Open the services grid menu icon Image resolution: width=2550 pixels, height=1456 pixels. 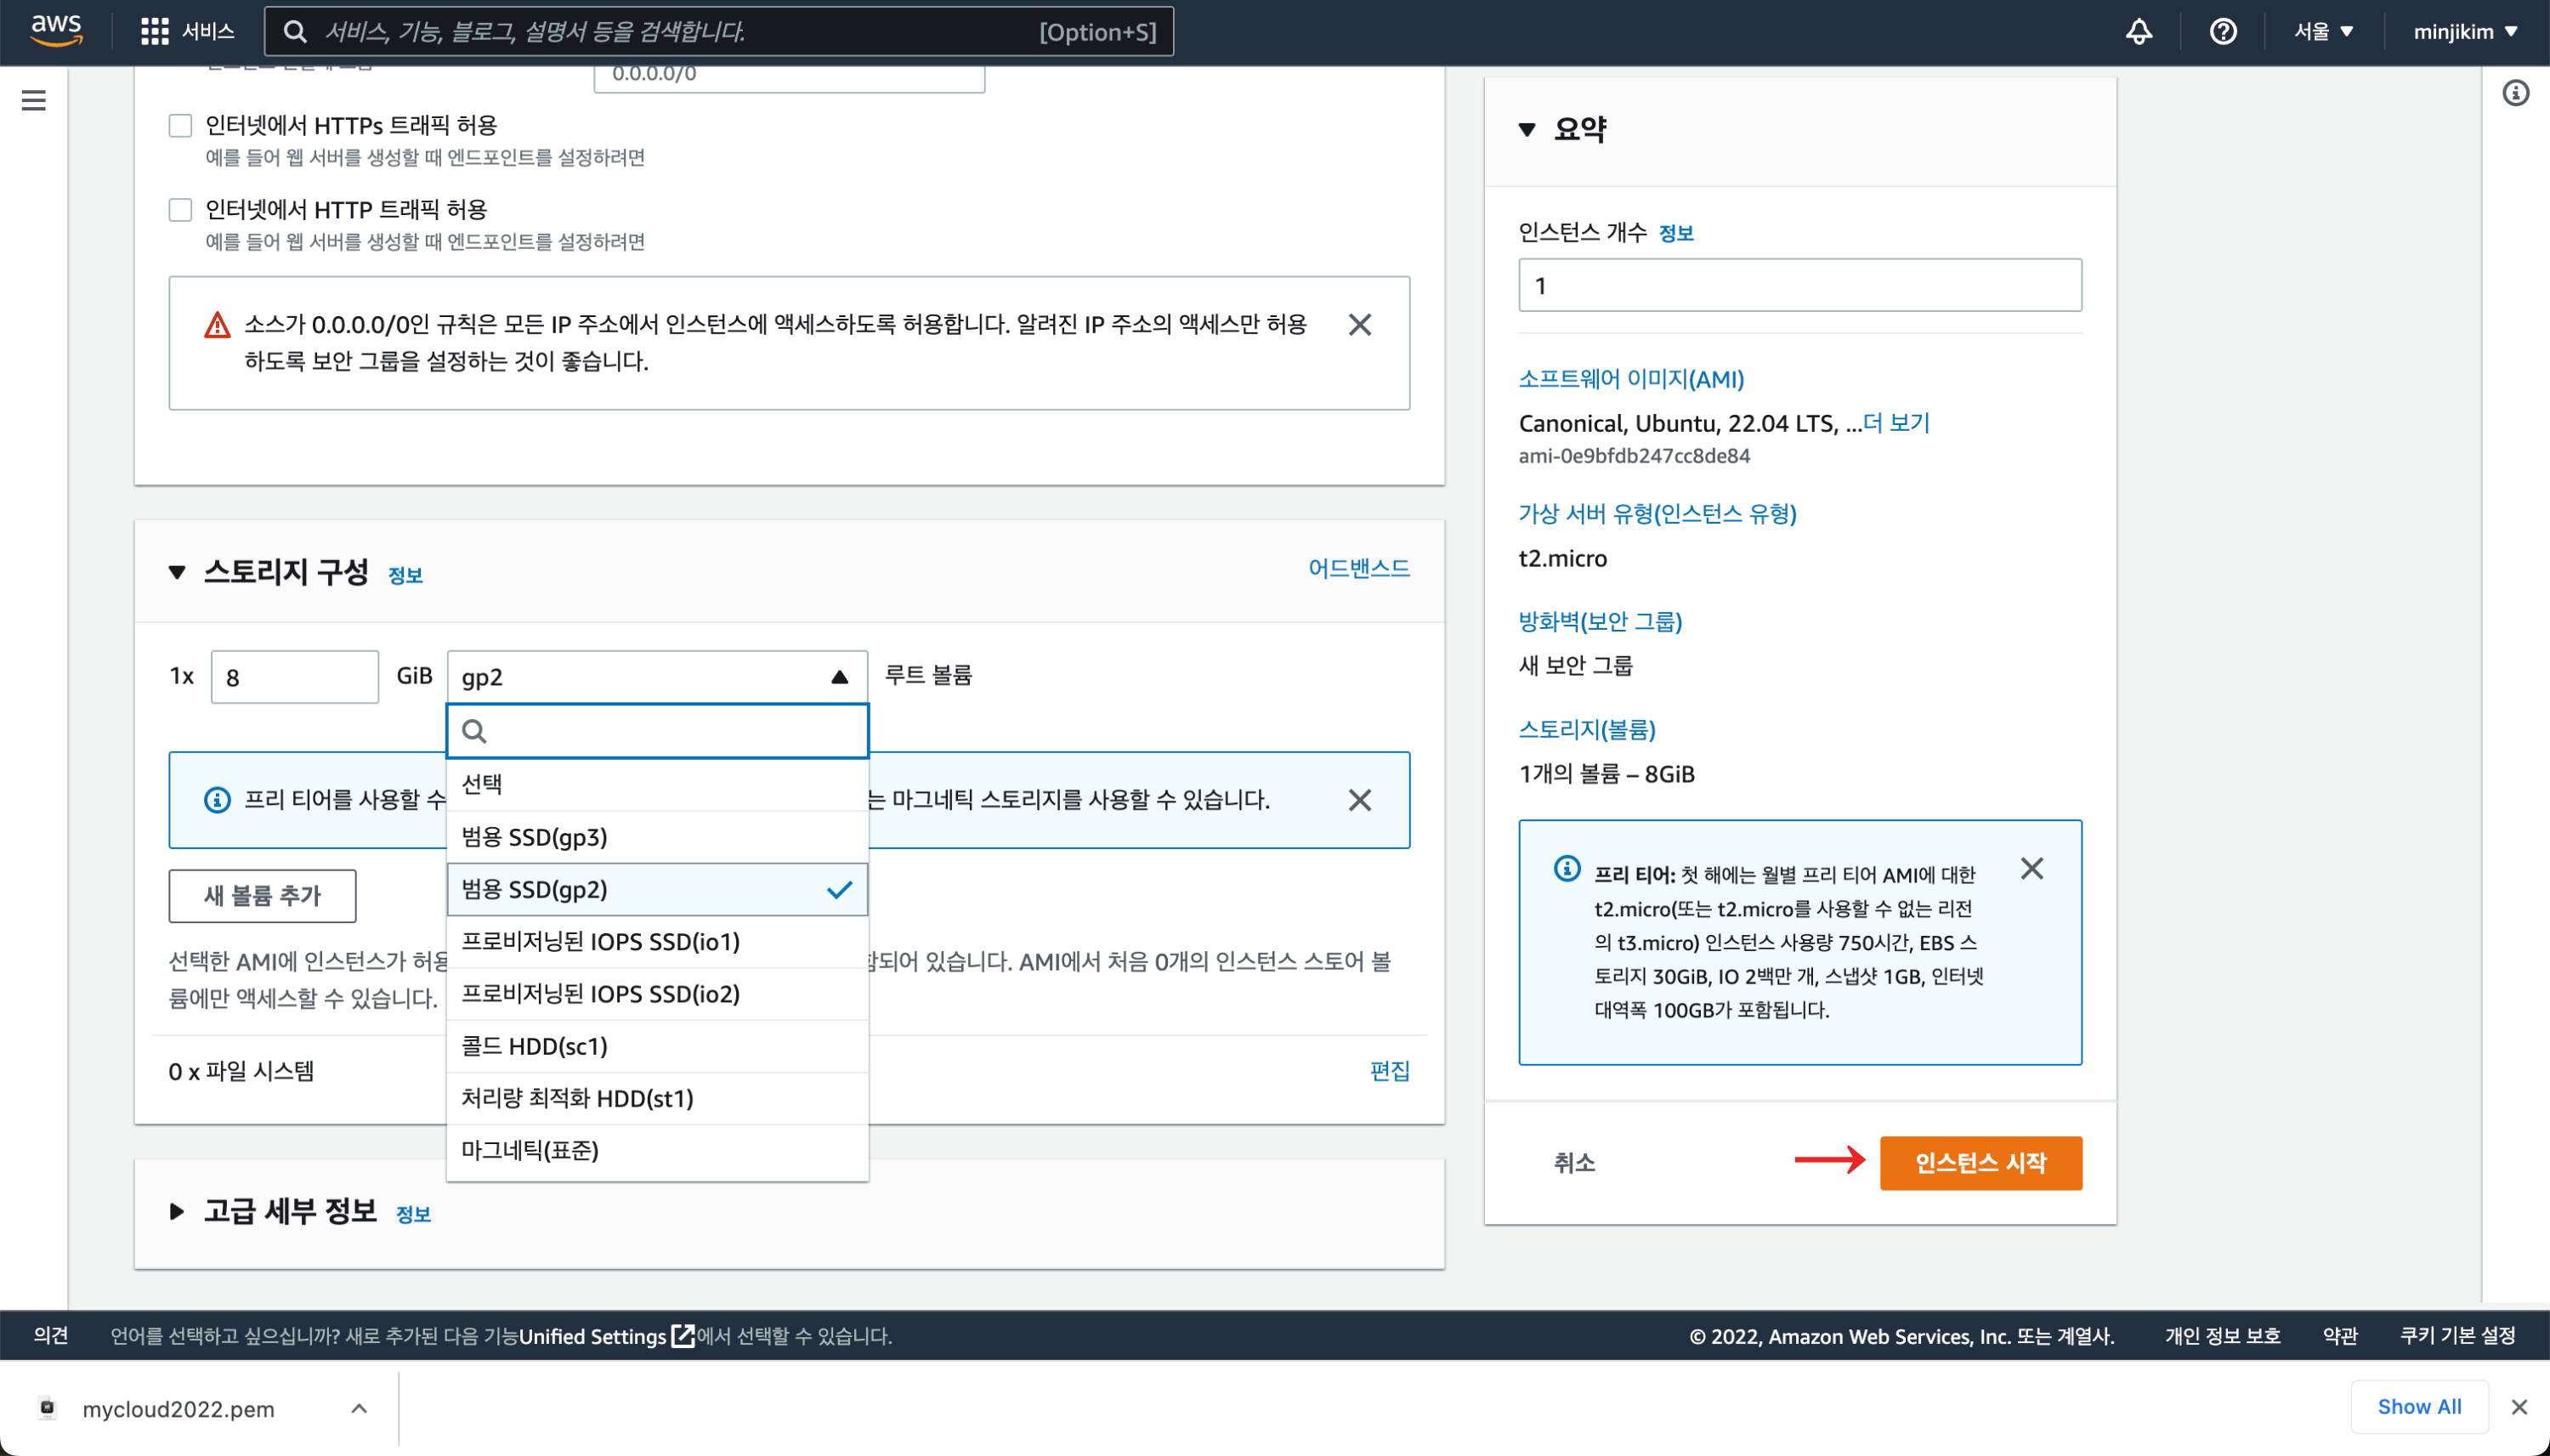click(154, 31)
